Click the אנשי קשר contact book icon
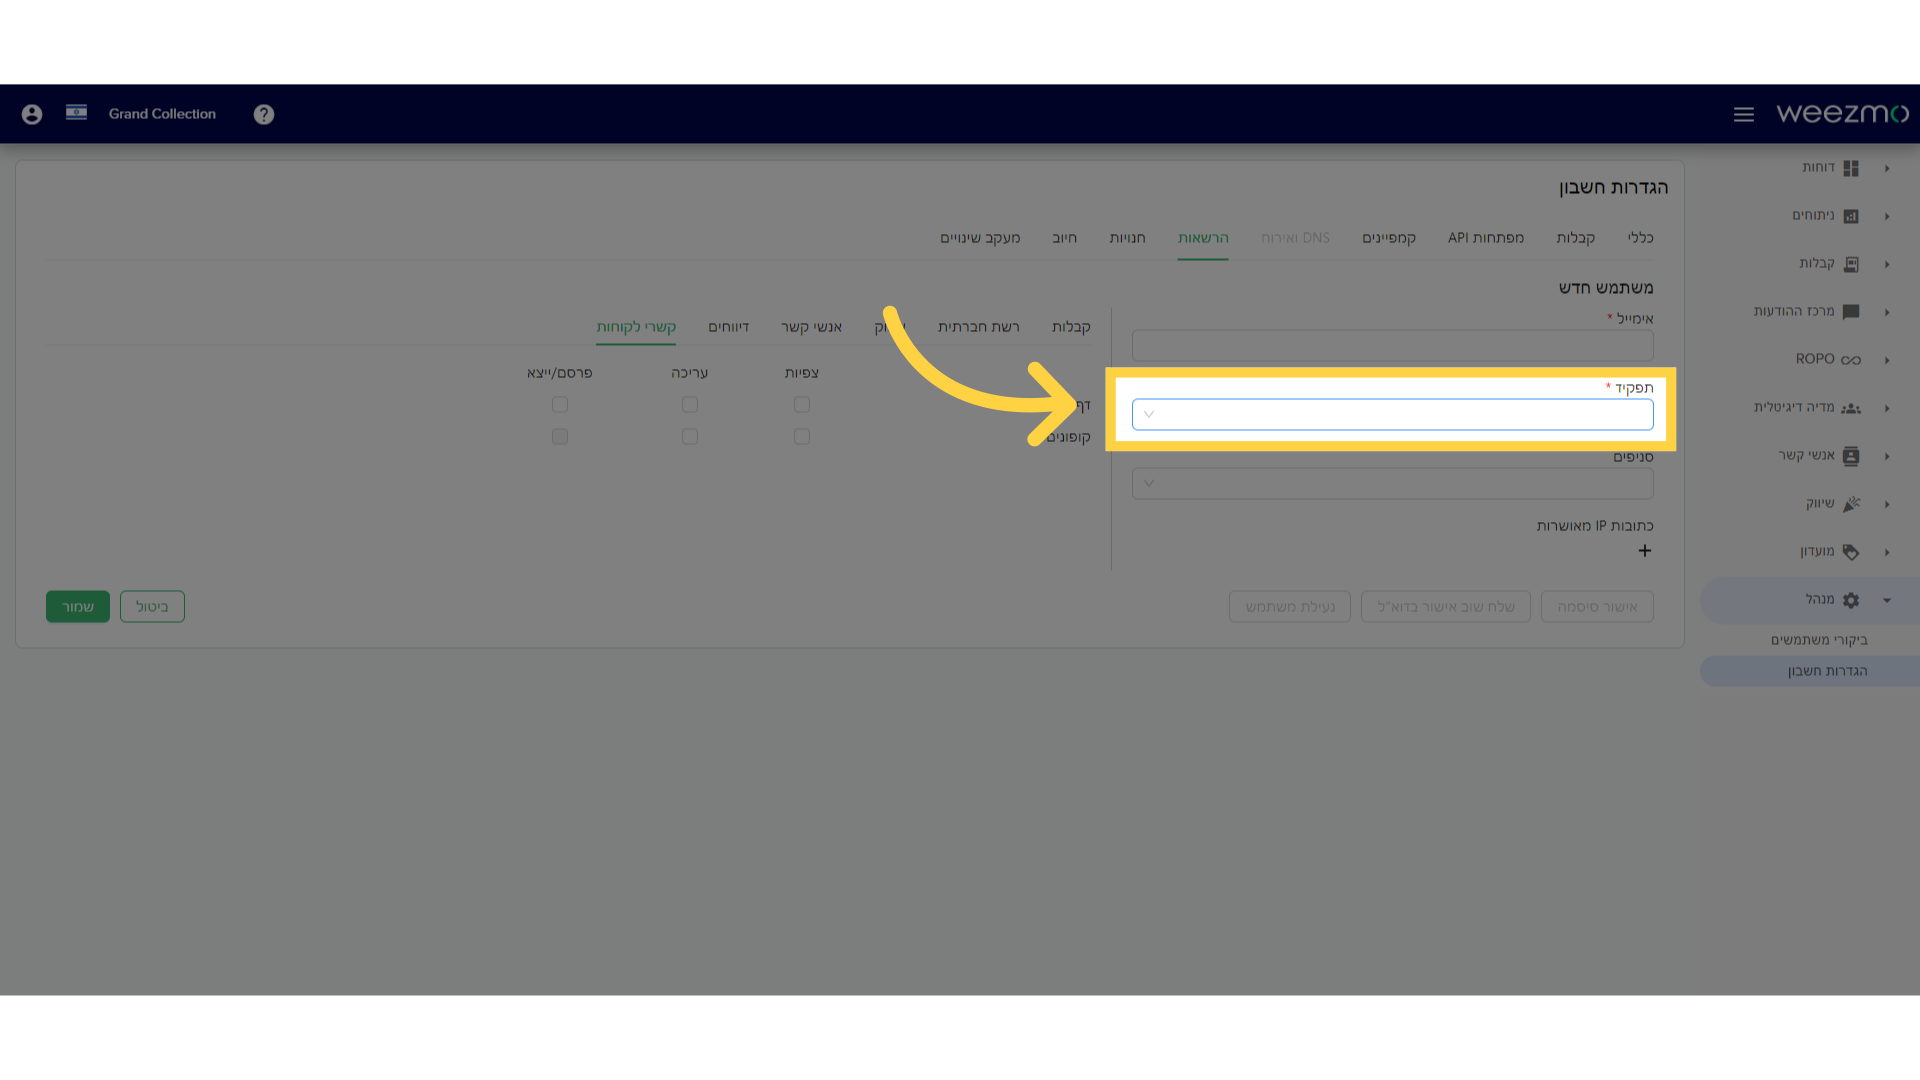The width and height of the screenshot is (1920, 1080). tap(1851, 456)
